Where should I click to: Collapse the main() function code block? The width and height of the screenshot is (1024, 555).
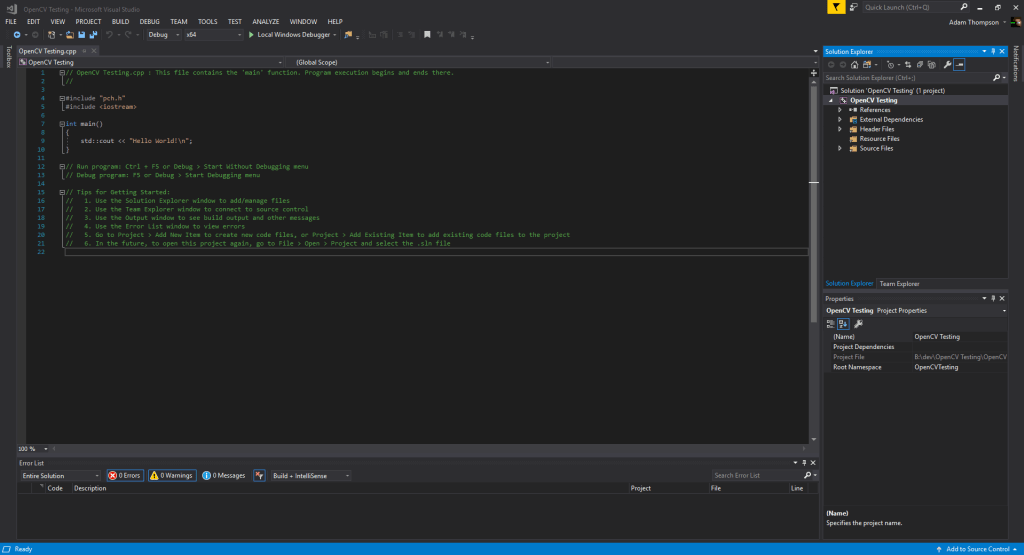click(x=62, y=124)
